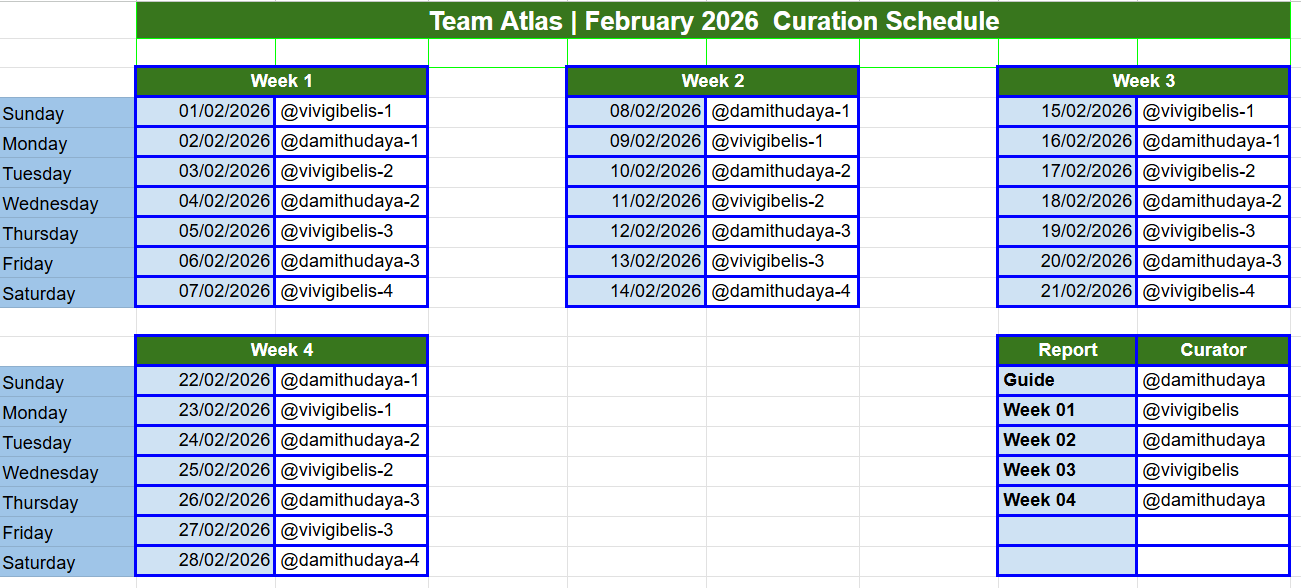Viewport: 1301px width, 588px height.
Task: Click the date cell 01/02/2026
Action: coord(205,111)
